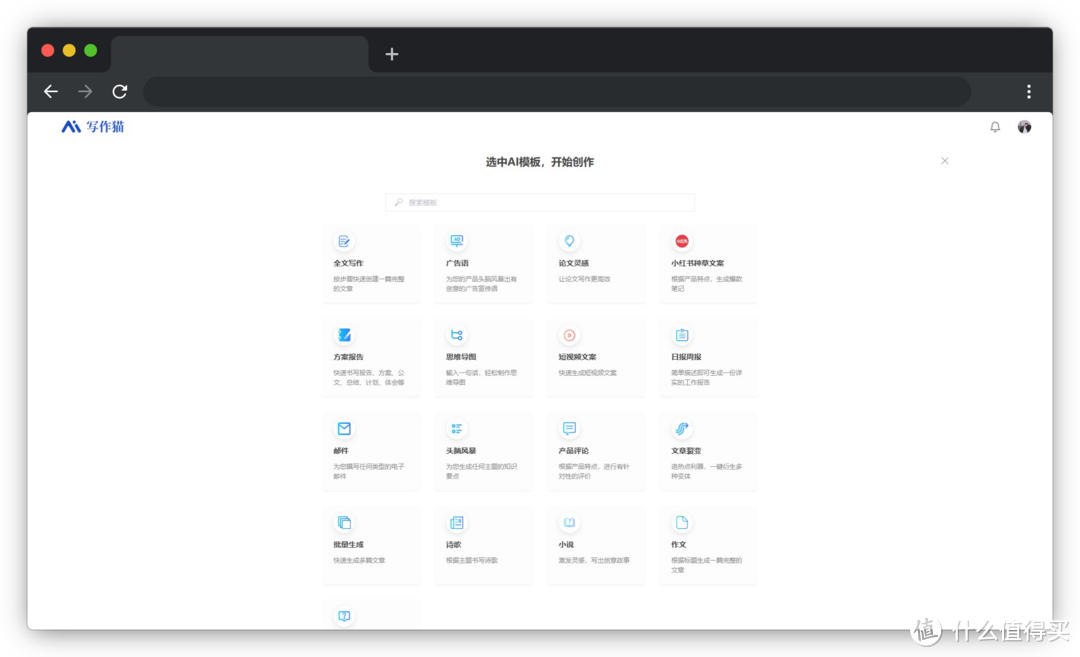Click the 论文灵感 lightbulb icon

coord(569,241)
